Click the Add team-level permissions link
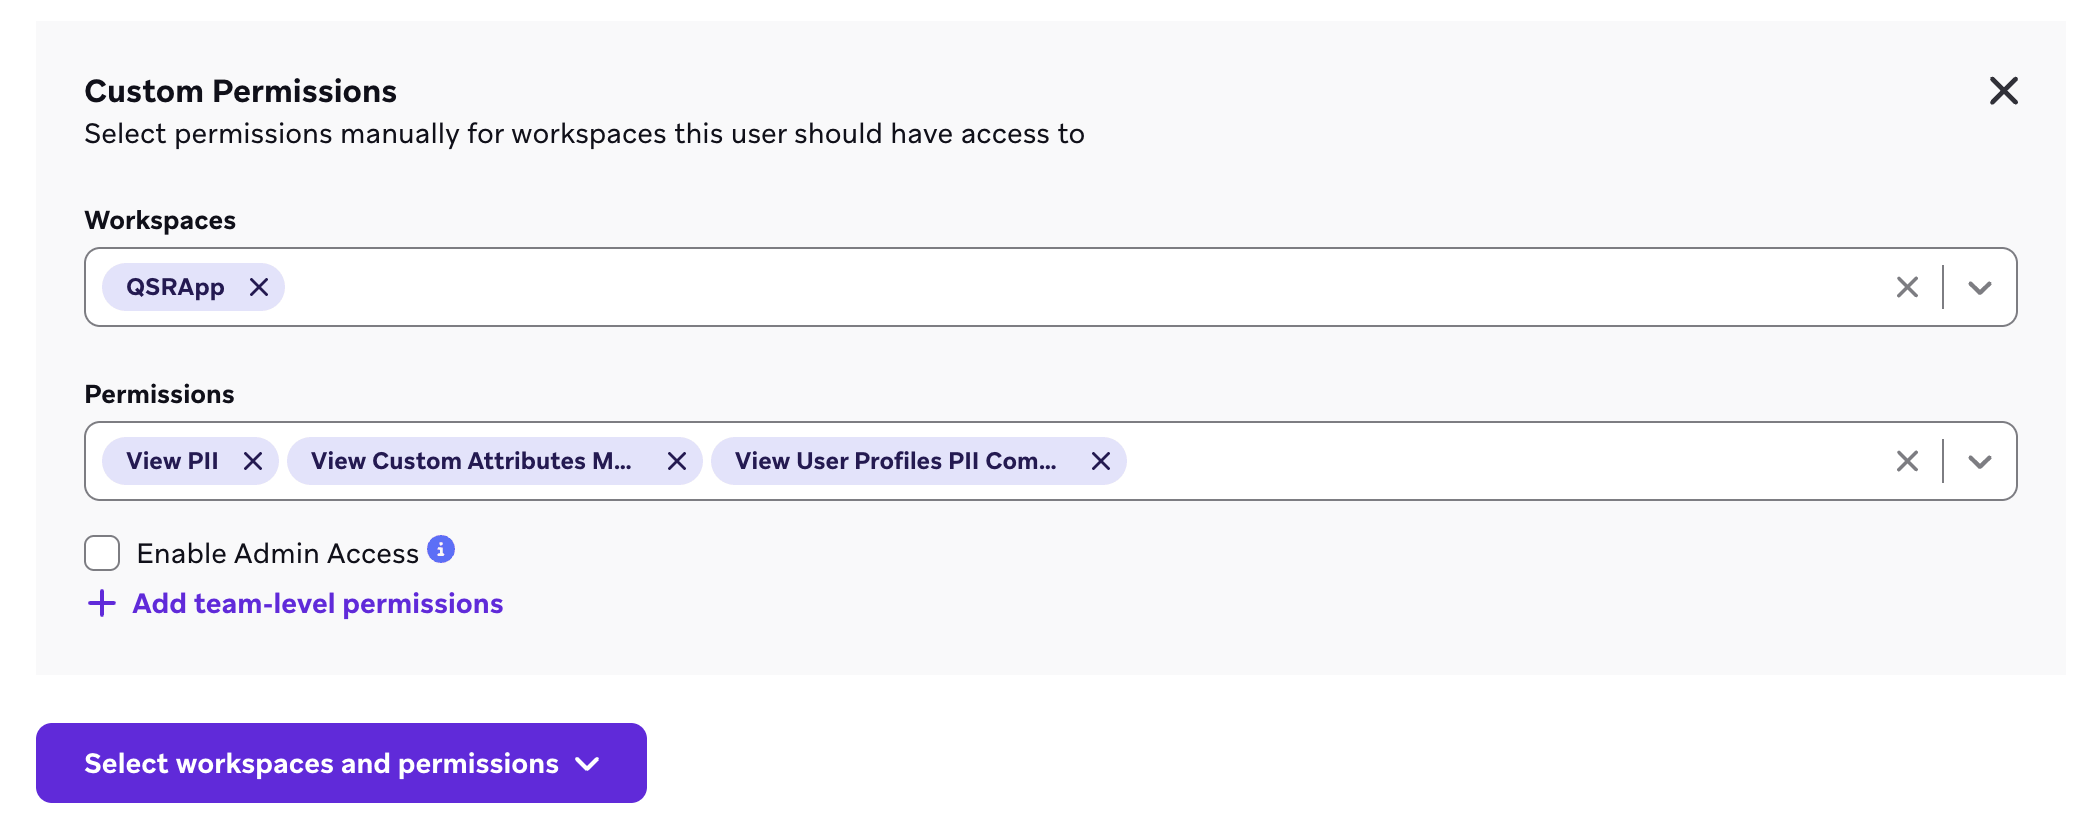This screenshot has height=828, width=2090. tap(316, 604)
